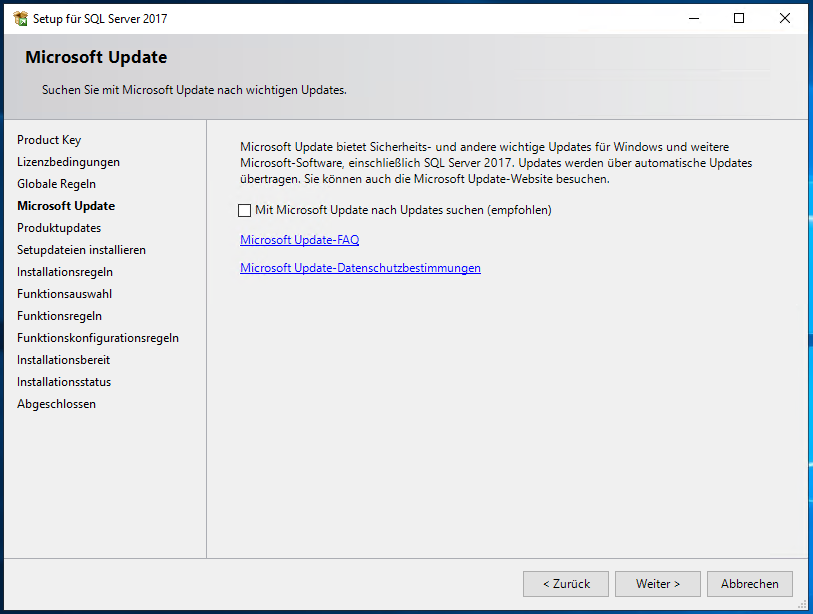This screenshot has height=614, width=813.
Task: Select Funktionsregeln step in sidebar
Action: coord(59,316)
